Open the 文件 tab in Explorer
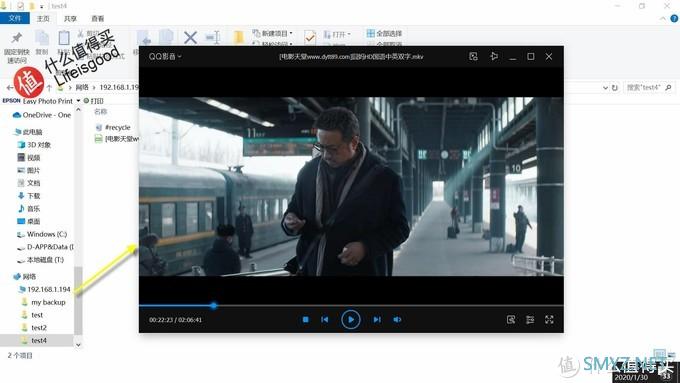This screenshot has width=680, height=383. (x=15, y=18)
